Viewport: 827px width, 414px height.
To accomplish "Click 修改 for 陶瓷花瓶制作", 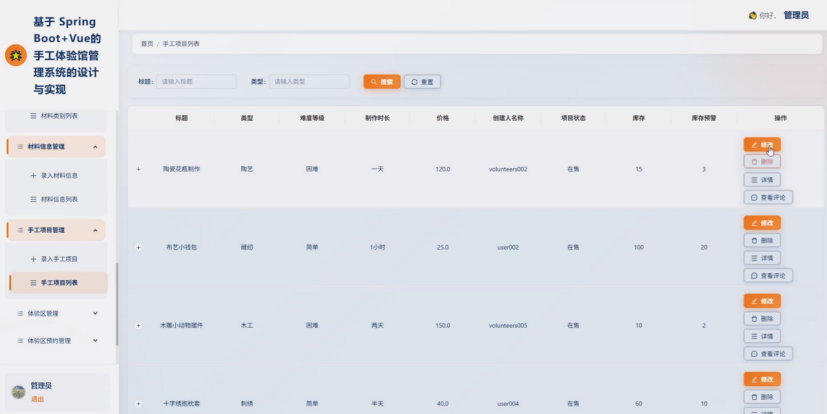I will tap(762, 145).
